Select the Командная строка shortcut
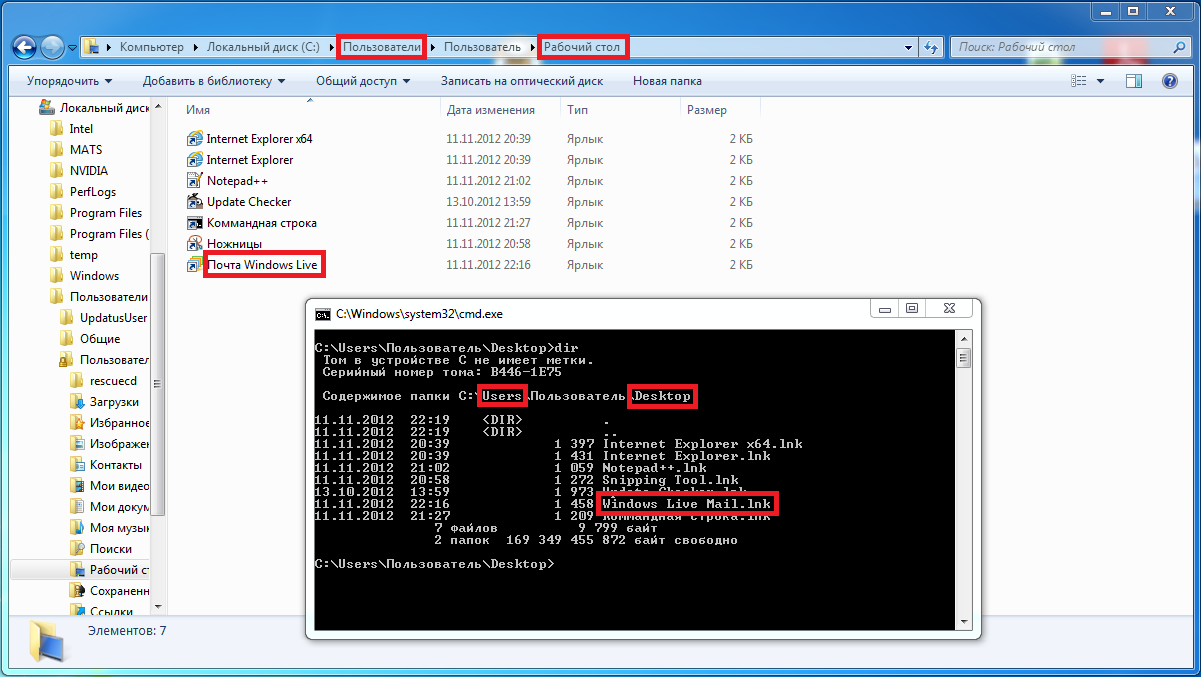 tap(261, 223)
